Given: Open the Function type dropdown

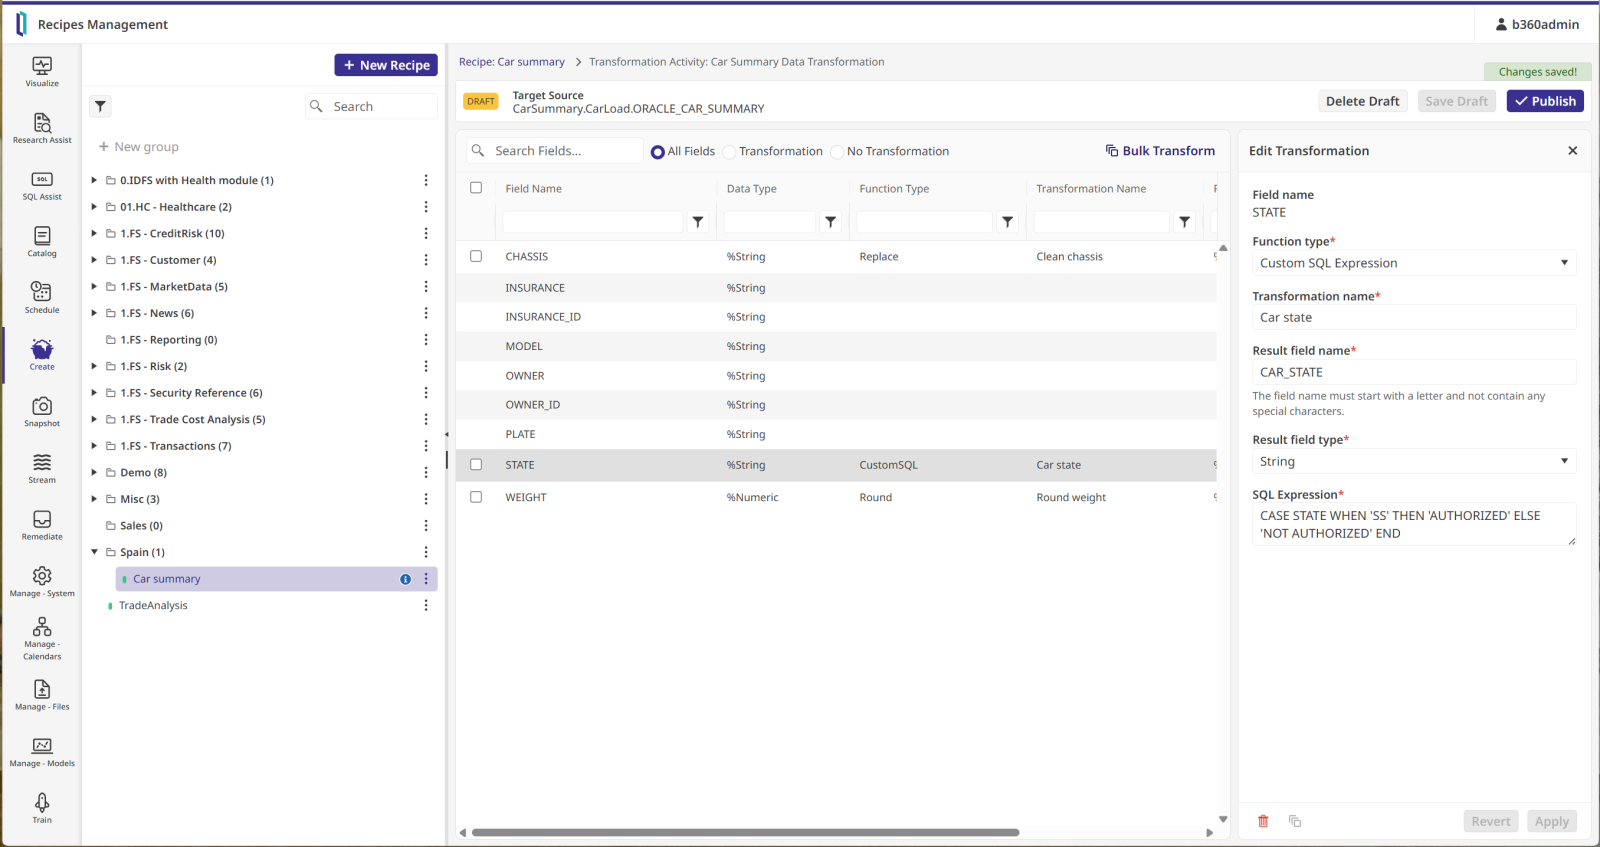Looking at the screenshot, I should pyautogui.click(x=1413, y=263).
